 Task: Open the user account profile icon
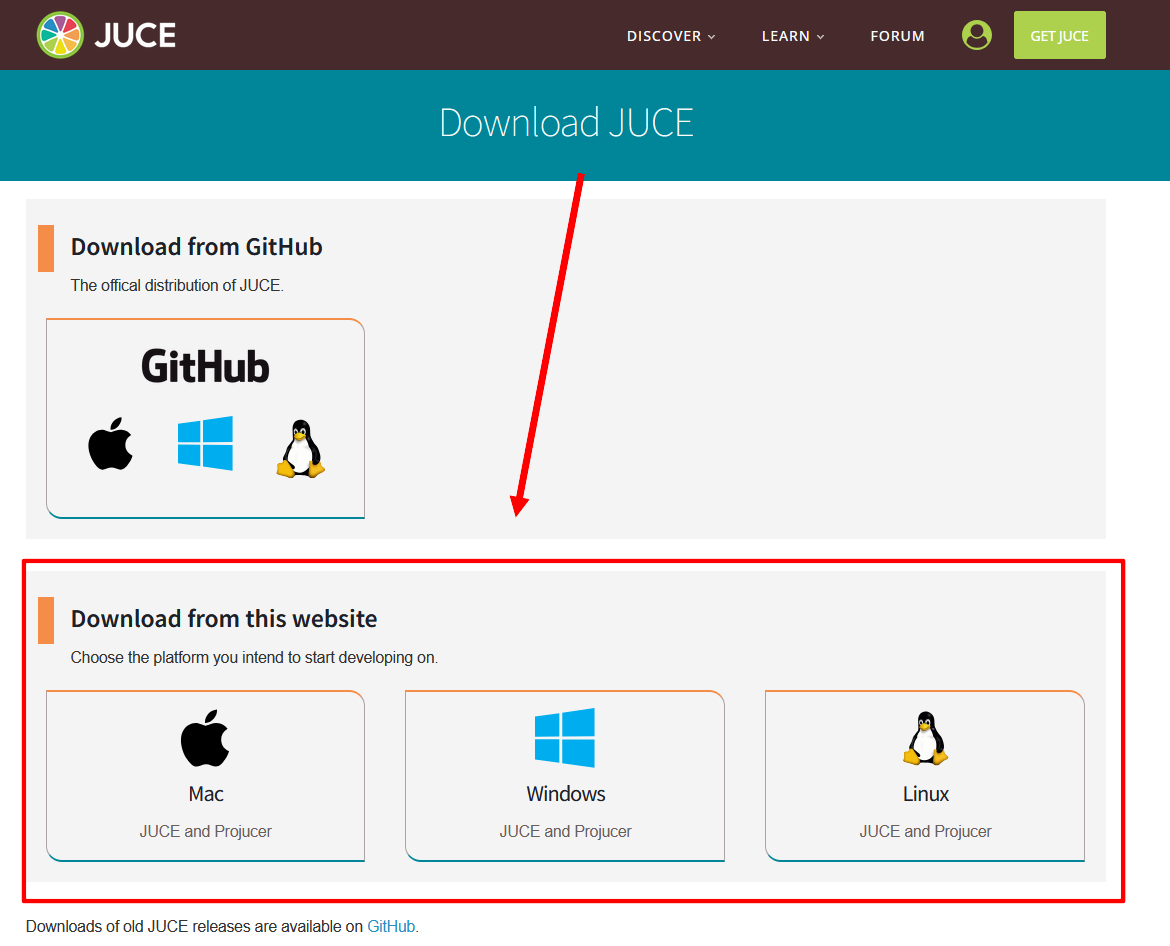point(976,35)
